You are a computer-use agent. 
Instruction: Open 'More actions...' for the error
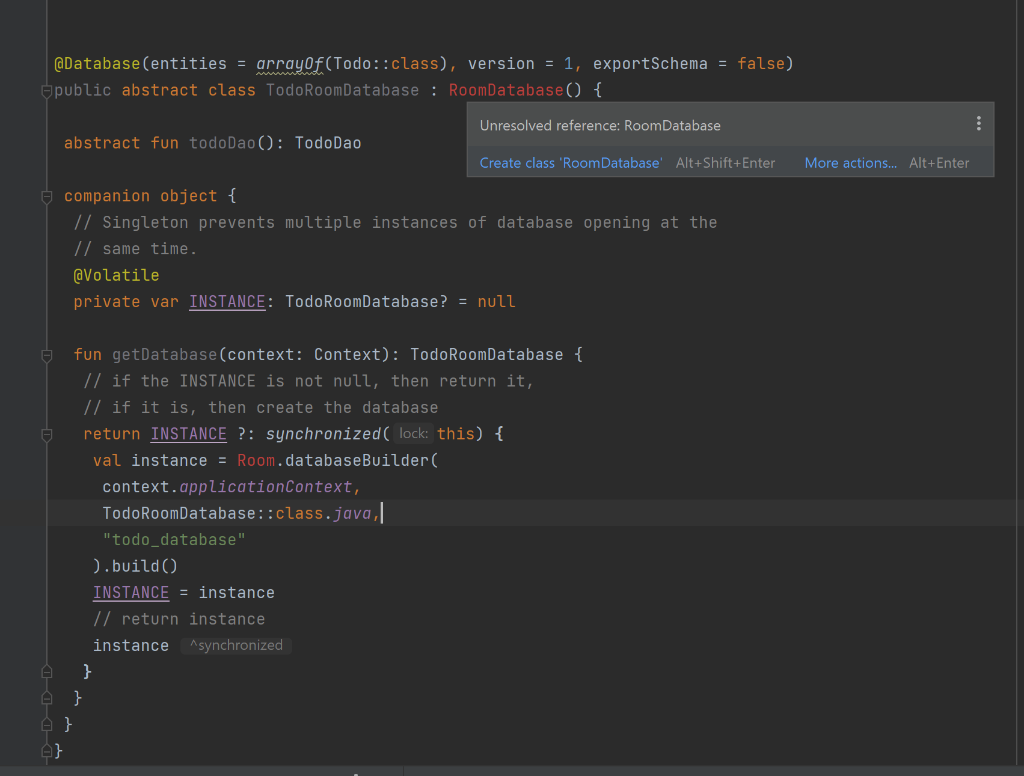[850, 161]
